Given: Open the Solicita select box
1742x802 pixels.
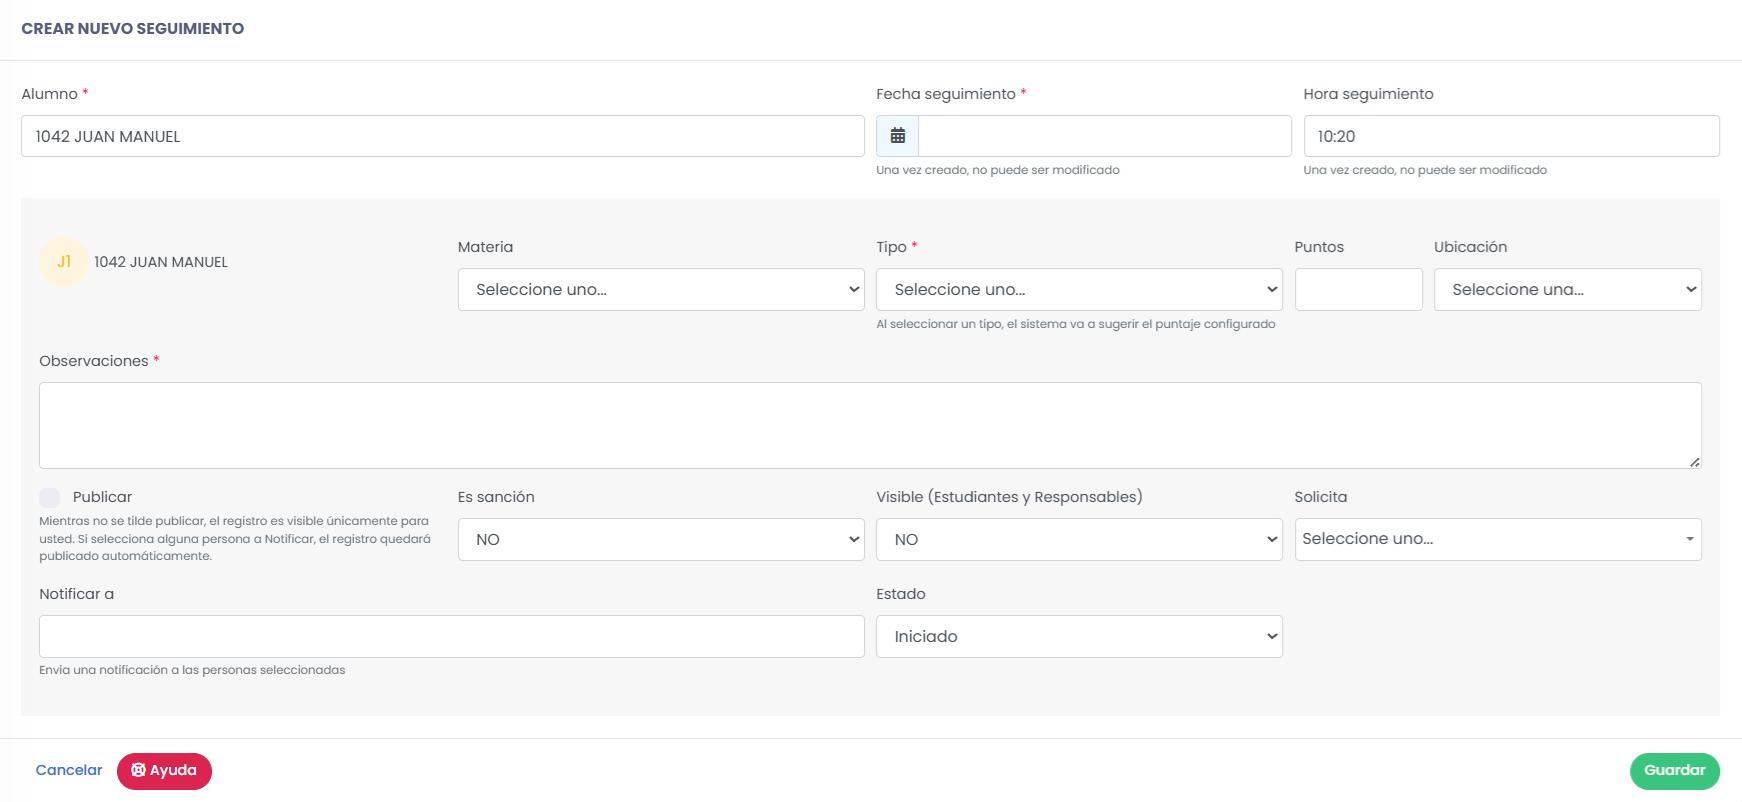Looking at the screenshot, I should coord(1498,539).
